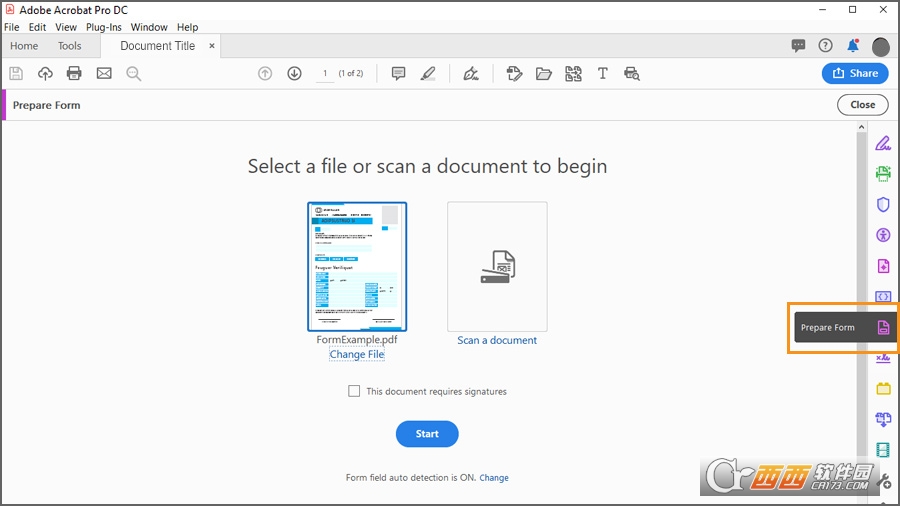Close the Prepare Form toolbar
900x506 pixels.
pos(863,105)
